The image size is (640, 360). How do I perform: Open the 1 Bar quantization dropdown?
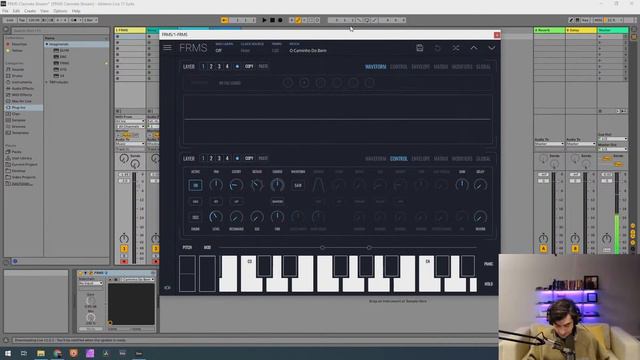tap(90, 20)
